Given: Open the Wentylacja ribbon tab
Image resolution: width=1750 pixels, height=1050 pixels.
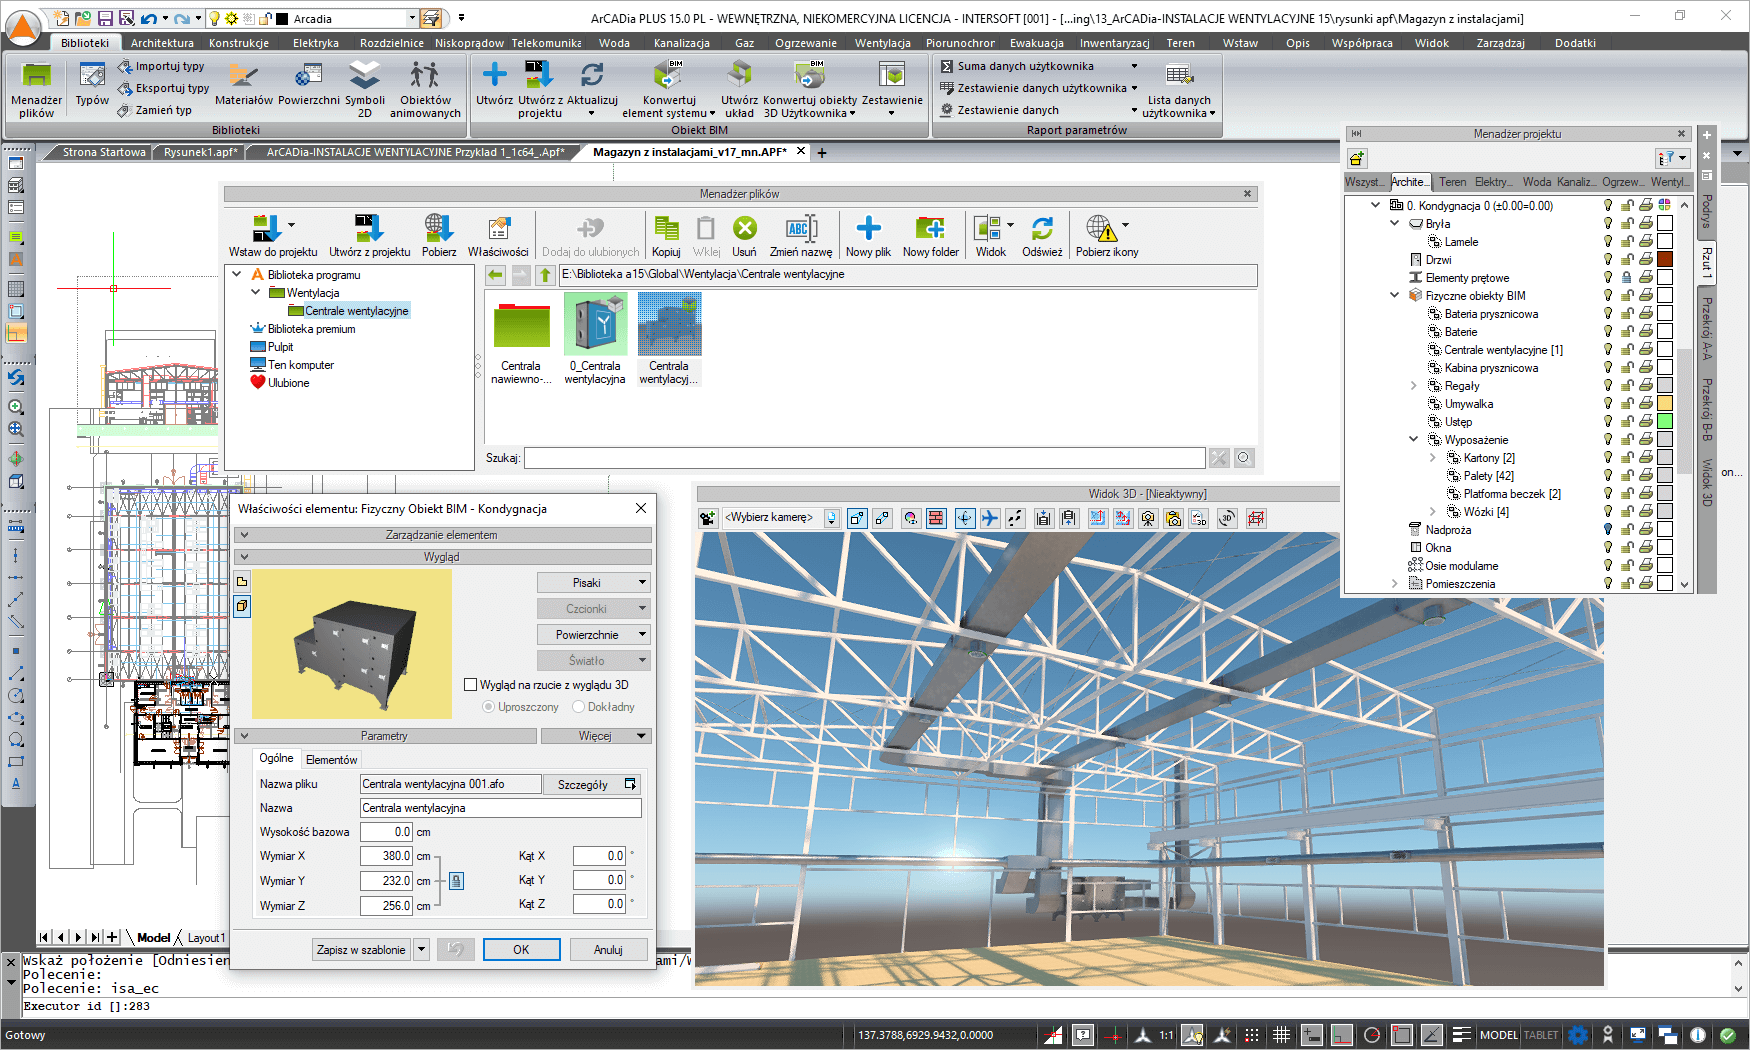Looking at the screenshot, I should (x=882, y=43).
